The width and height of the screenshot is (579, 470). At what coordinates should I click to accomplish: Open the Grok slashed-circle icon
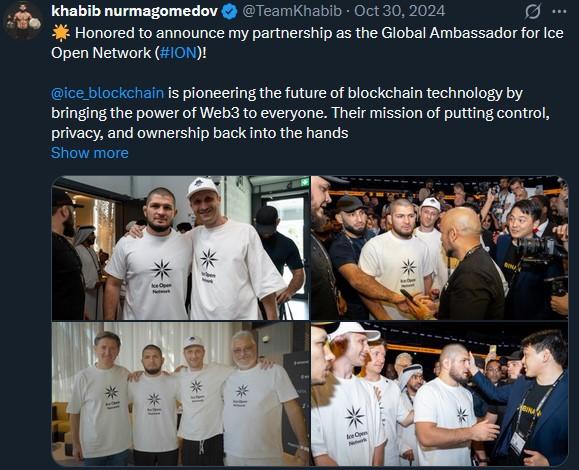(532, 12)
